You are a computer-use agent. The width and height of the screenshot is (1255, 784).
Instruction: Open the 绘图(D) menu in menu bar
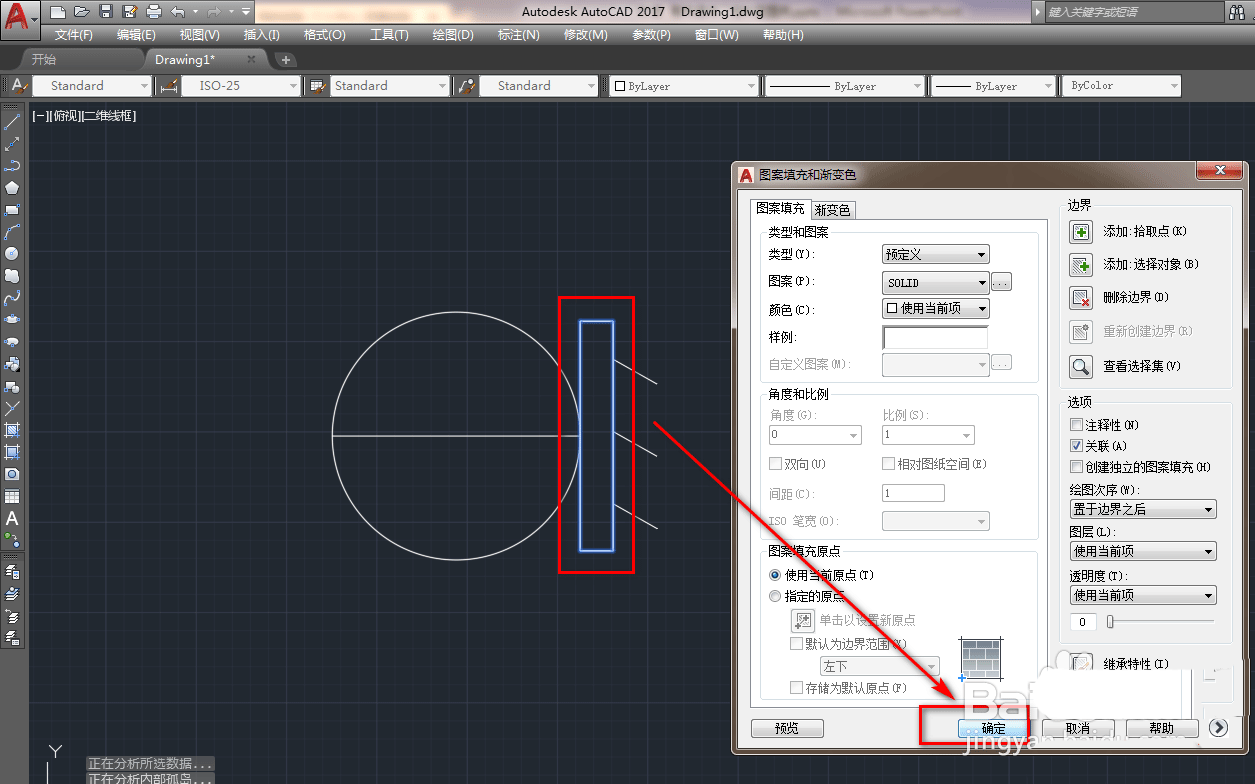[453, 35]
